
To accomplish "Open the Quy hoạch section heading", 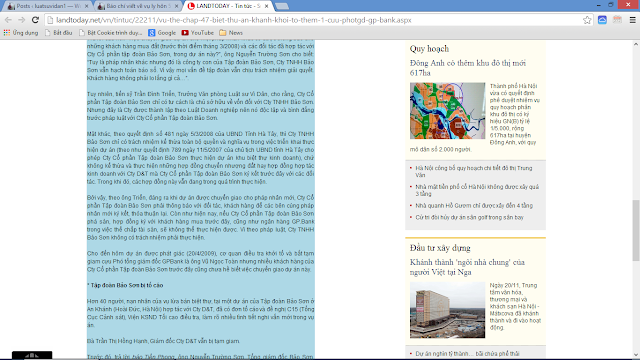I will [429, 49].
